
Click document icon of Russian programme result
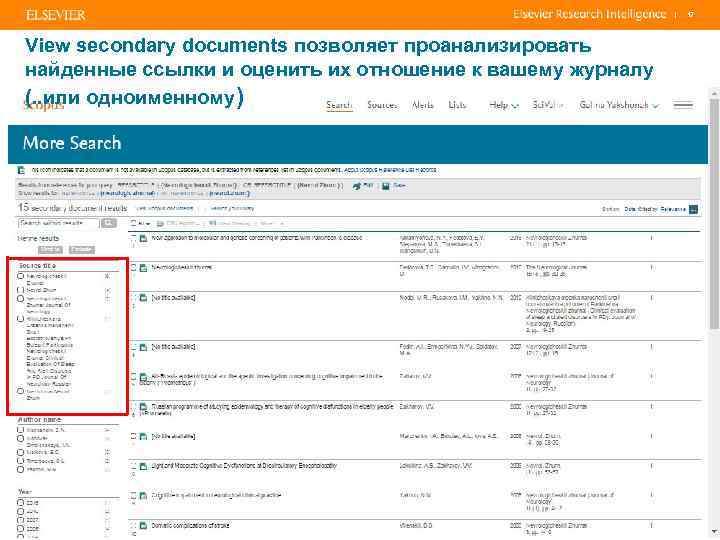tap(143, 407)
